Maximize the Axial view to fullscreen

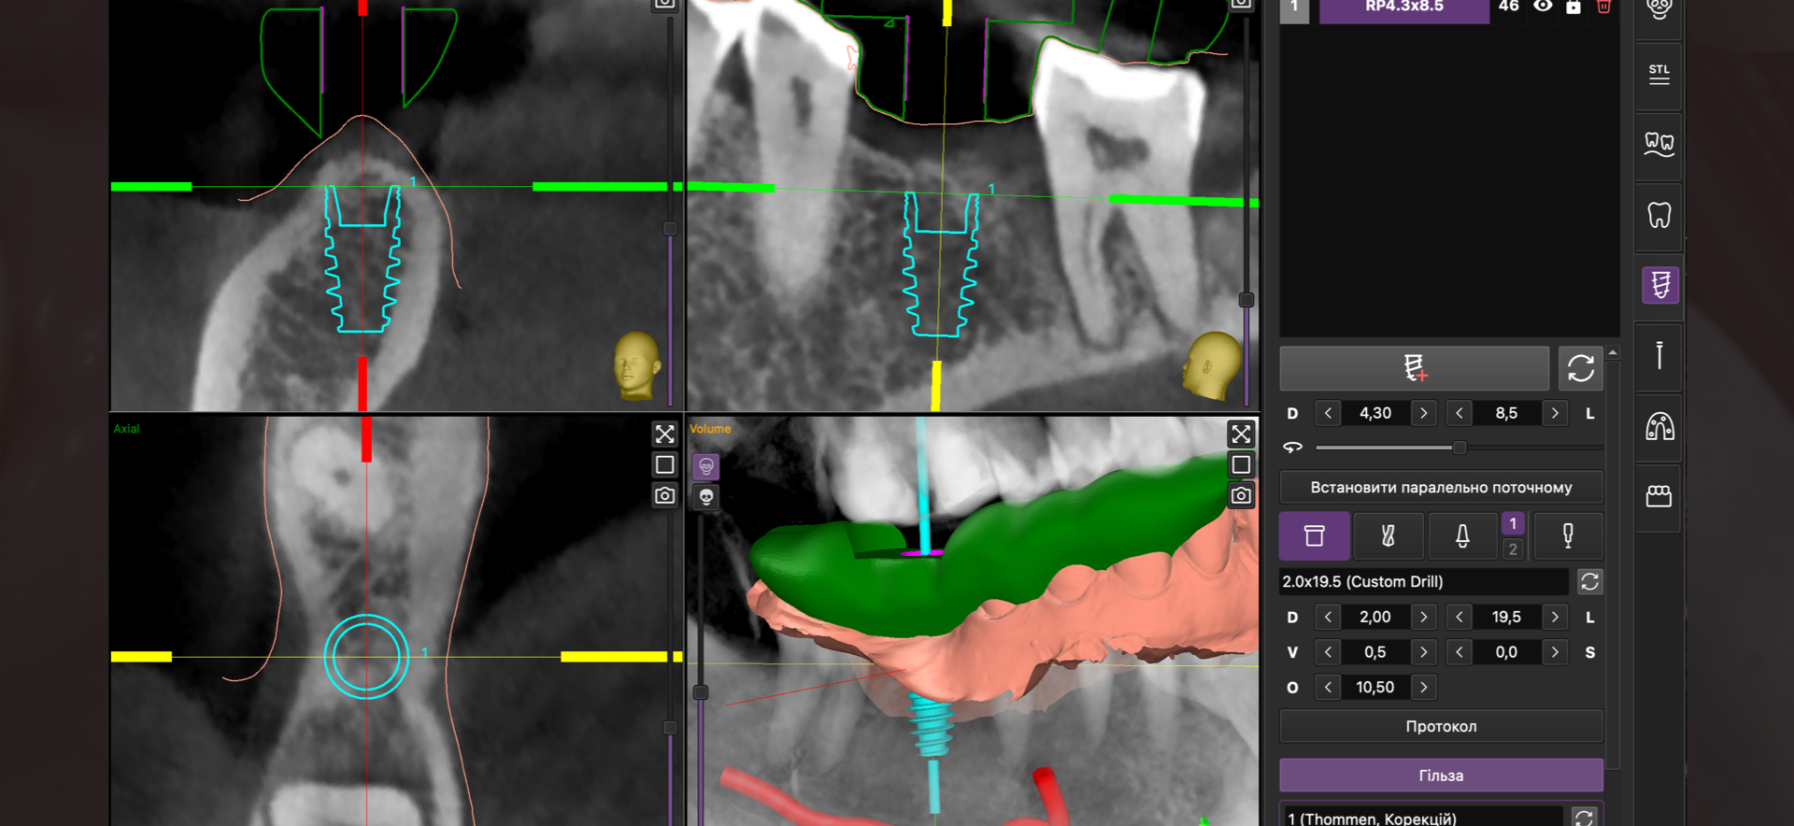665,434
